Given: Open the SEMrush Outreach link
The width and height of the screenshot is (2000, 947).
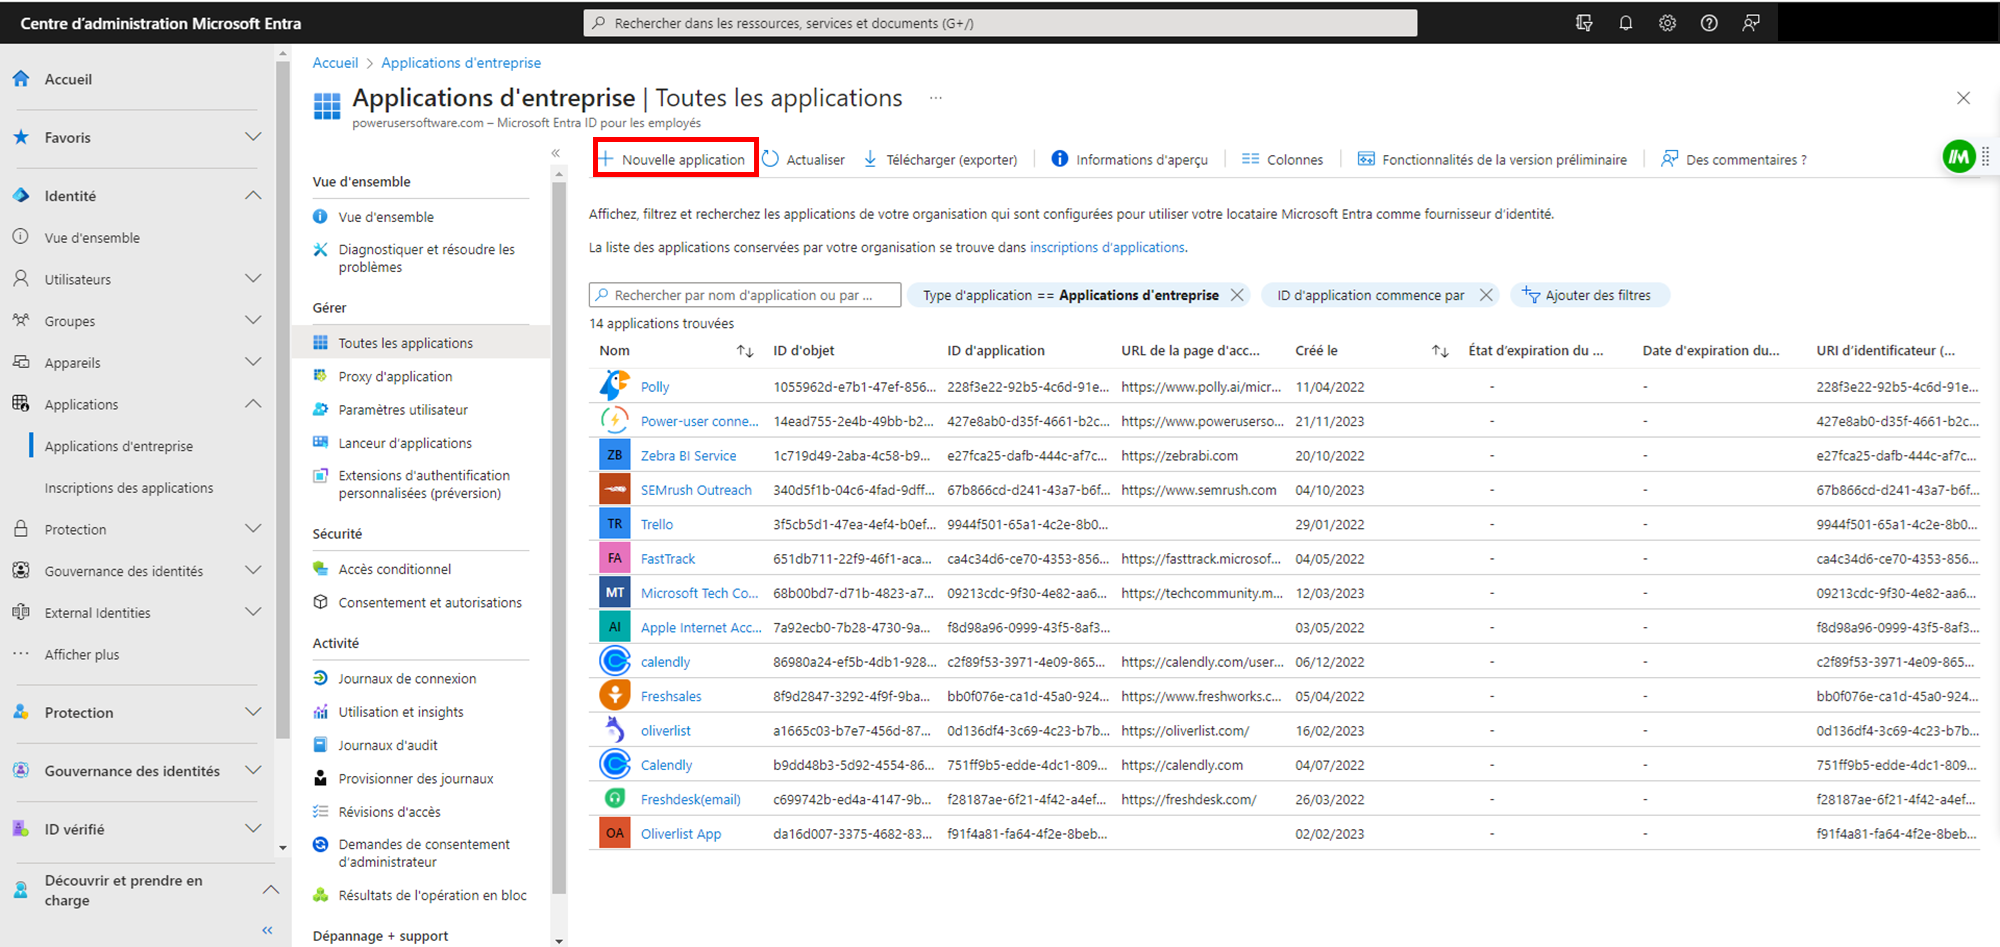Looking at the screenshot, I should [x=696, y=490].
